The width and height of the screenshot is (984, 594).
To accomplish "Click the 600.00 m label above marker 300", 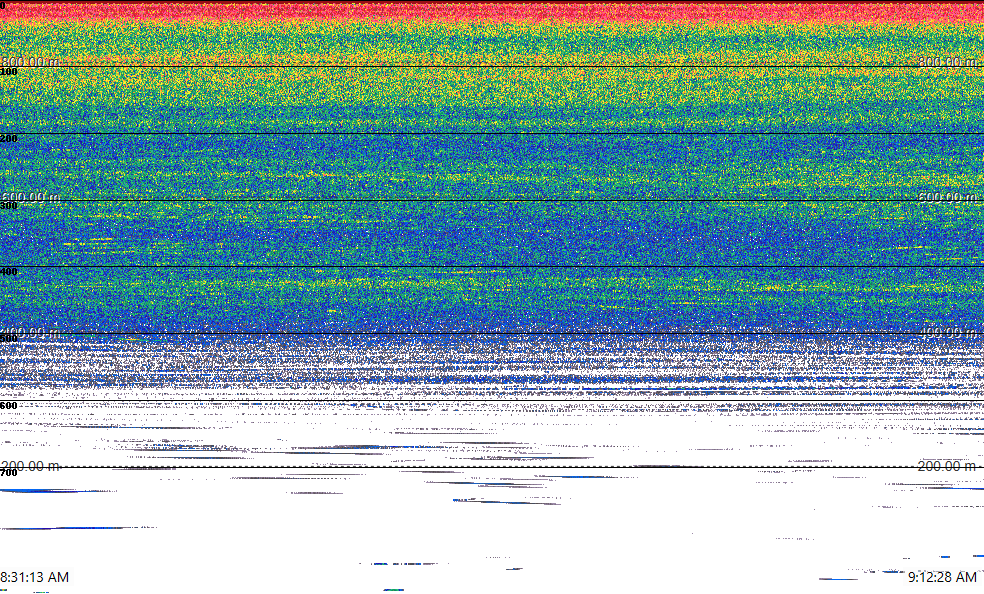I will coord(30,197).
